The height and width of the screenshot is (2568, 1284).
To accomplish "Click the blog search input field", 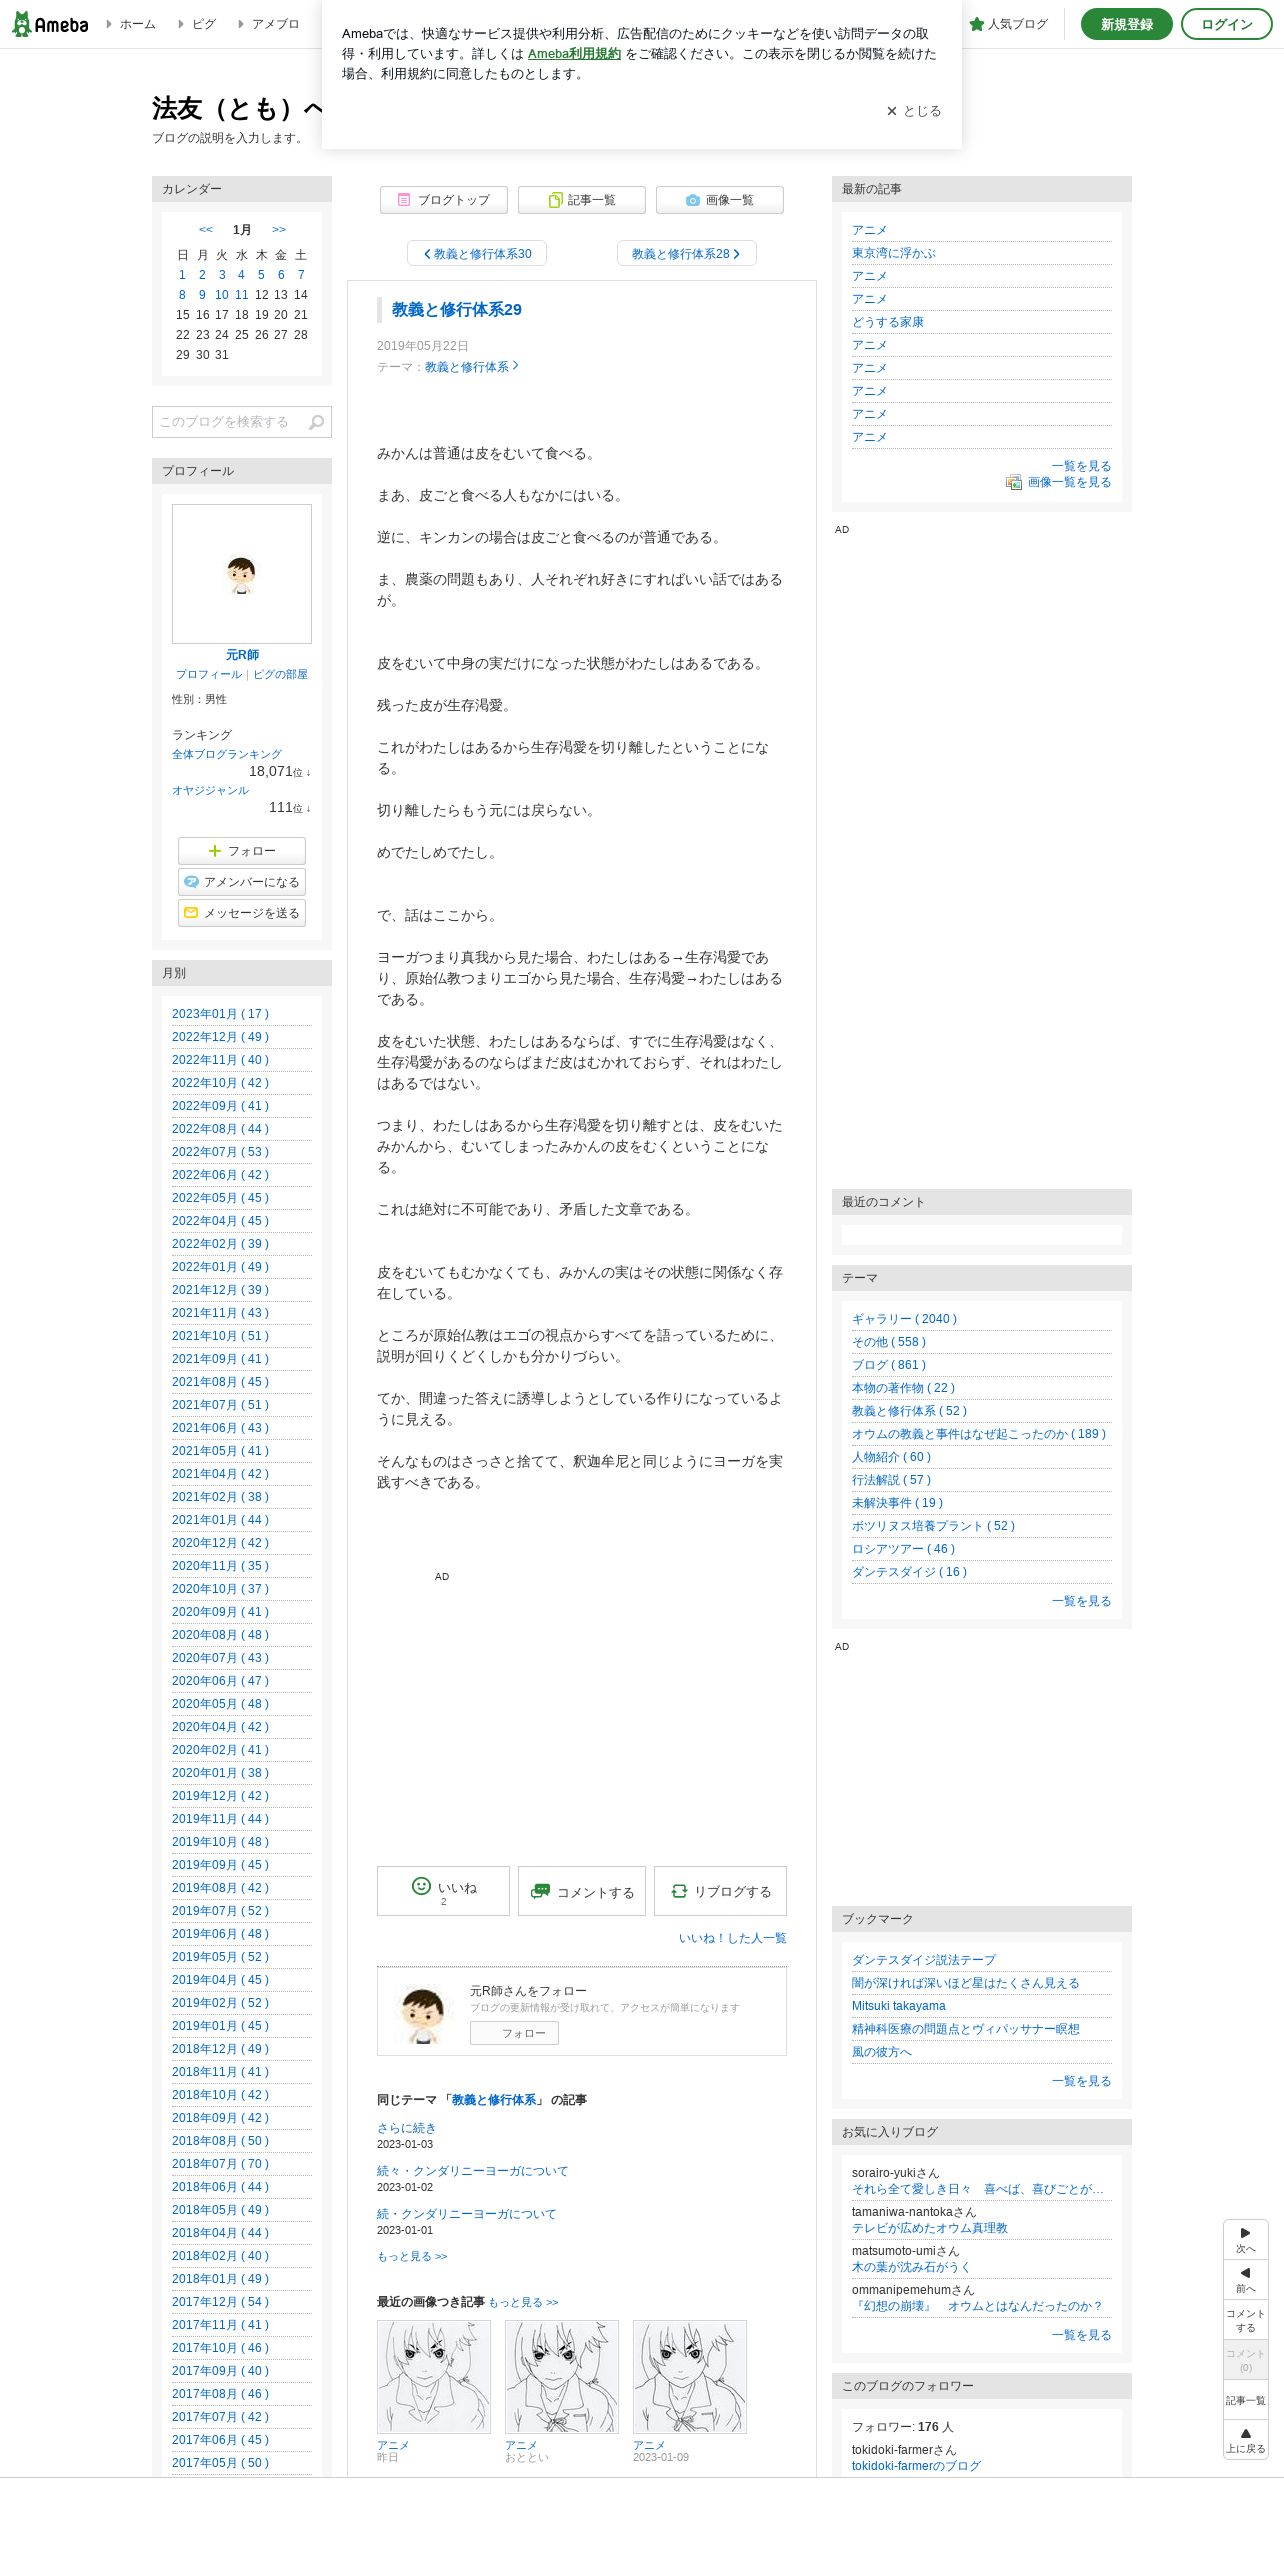I will [230, 422].
